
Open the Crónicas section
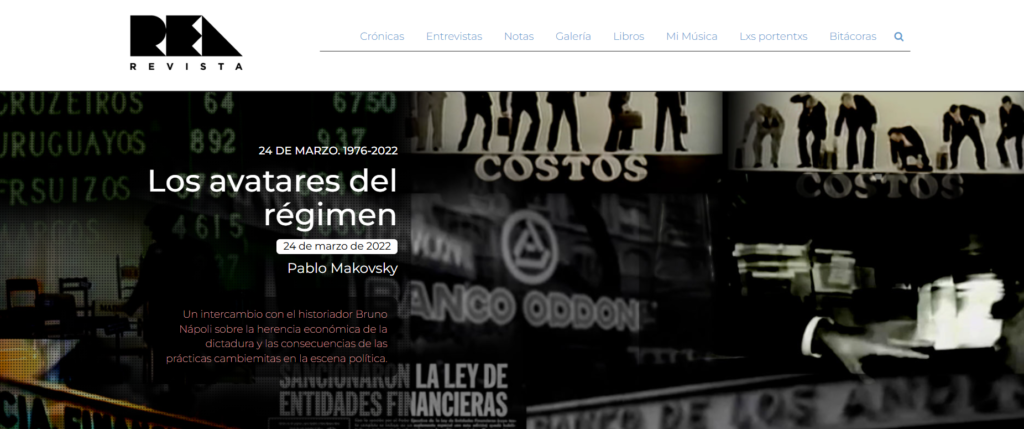tap(382, 37)
